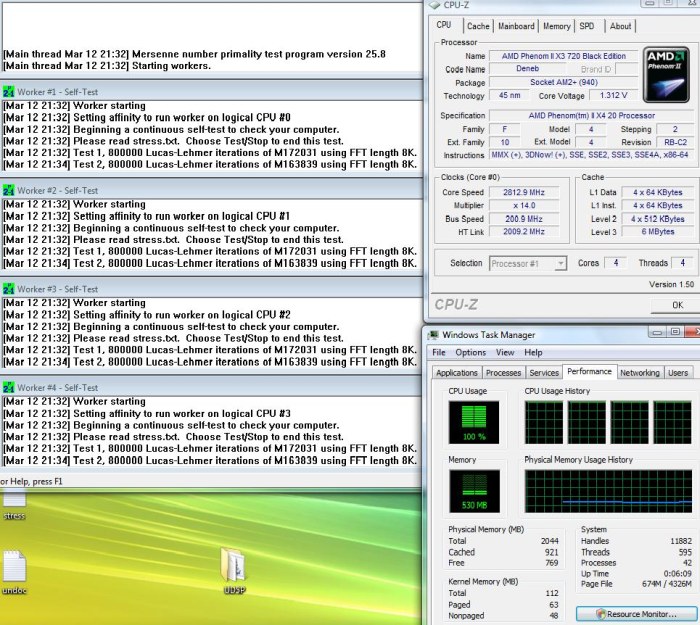Switch to Processes tab in Task Manager
The width and height of the screenshot is (700, 625).
pos(503,373)
